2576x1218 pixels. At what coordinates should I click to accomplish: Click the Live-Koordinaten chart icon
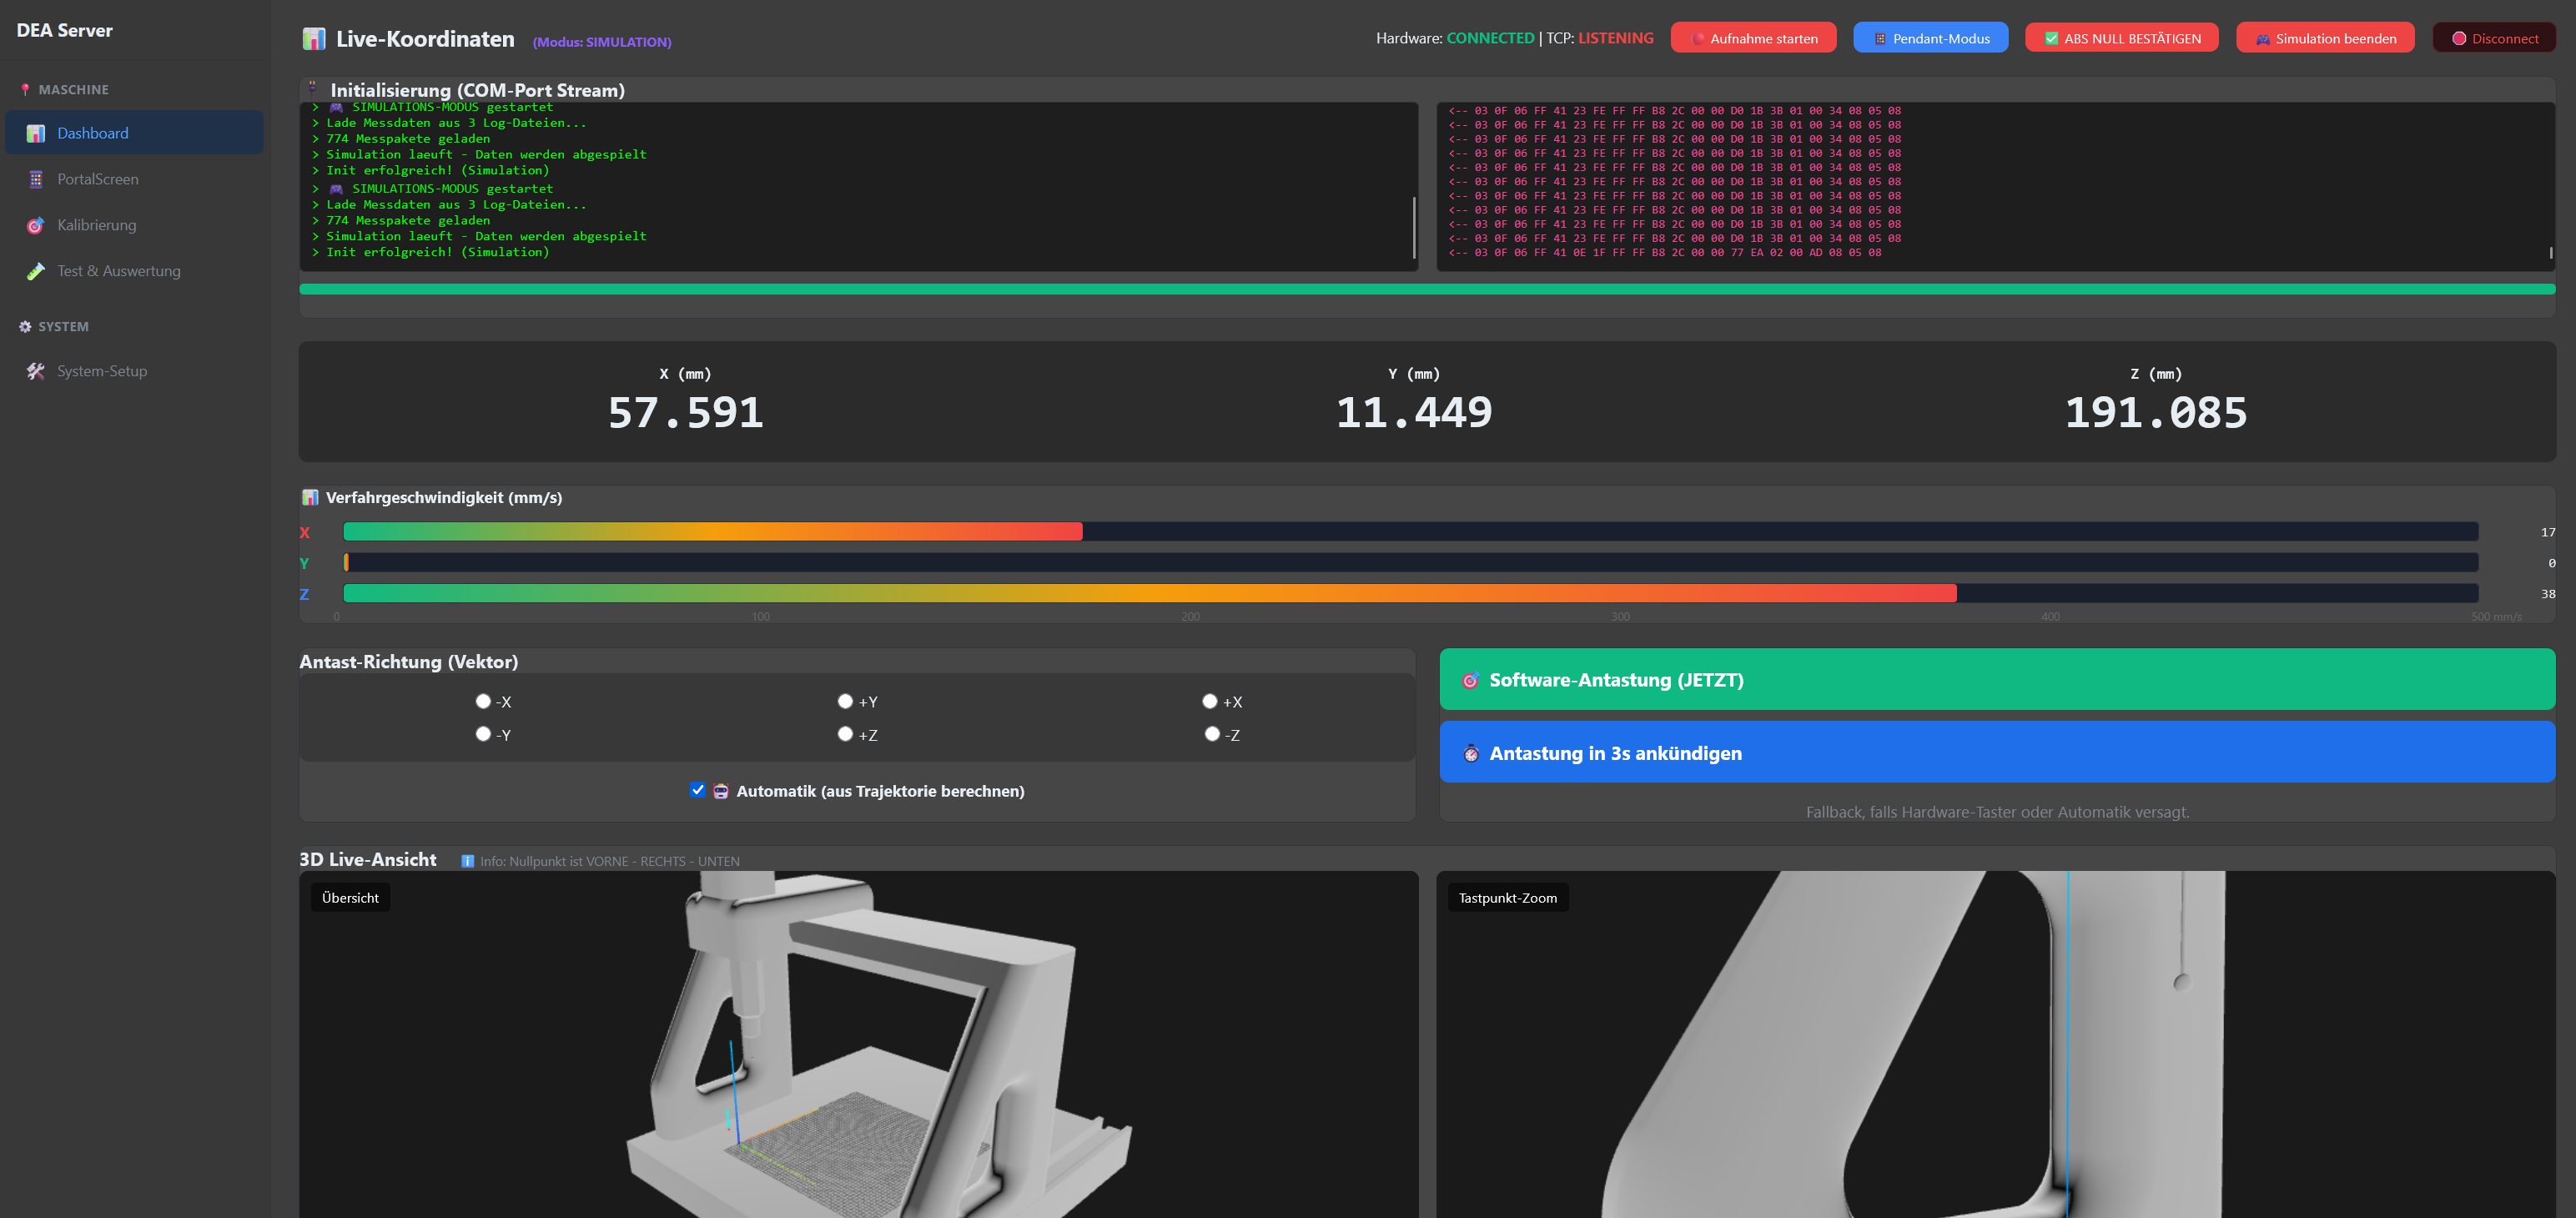(314, 39)
